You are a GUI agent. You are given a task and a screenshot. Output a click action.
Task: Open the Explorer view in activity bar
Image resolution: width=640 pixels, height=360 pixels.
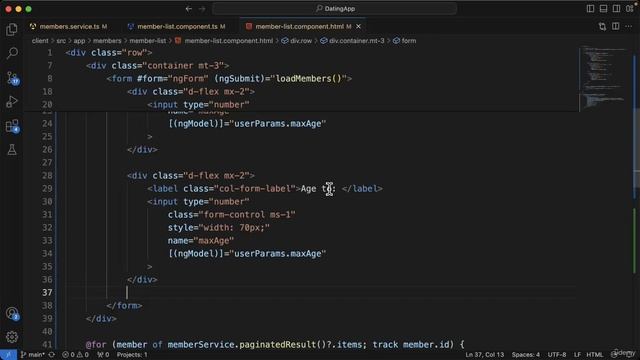pos(12,29)
